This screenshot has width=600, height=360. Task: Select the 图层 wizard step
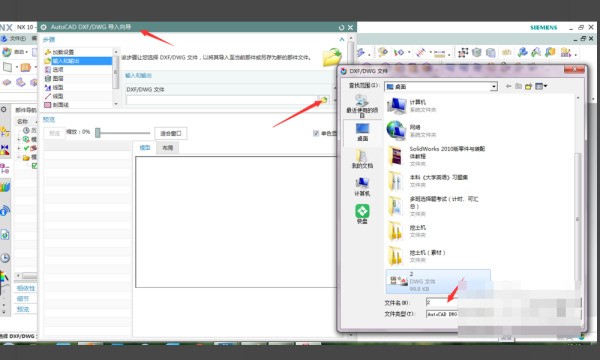click(58, 78)
